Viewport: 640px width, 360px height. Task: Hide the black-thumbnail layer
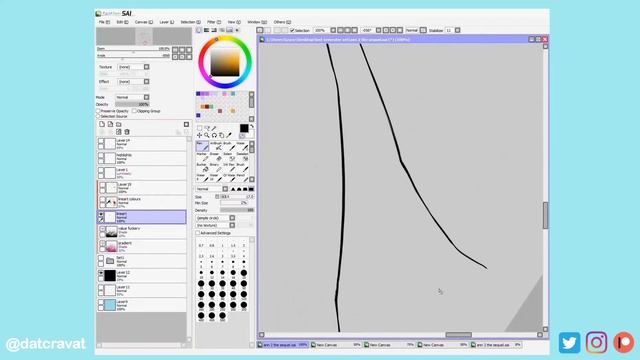(101, 273)
